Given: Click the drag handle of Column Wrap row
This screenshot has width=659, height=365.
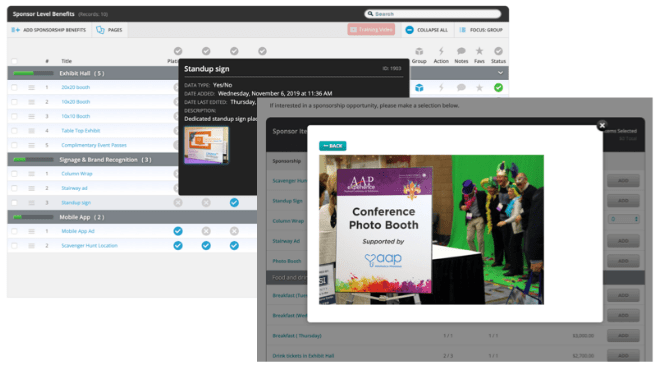Looking at the screenshot, I should [x=32, y=174].
